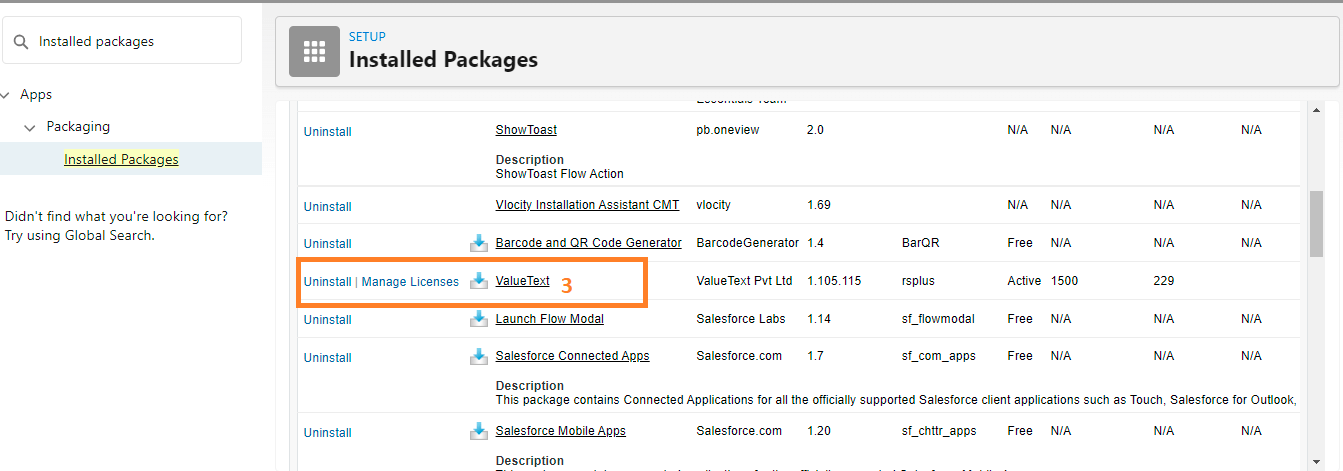The width and height of the screenshot is (1343, 471).
Task: Click namespace prefix rsplus
Action: [918, 281]
